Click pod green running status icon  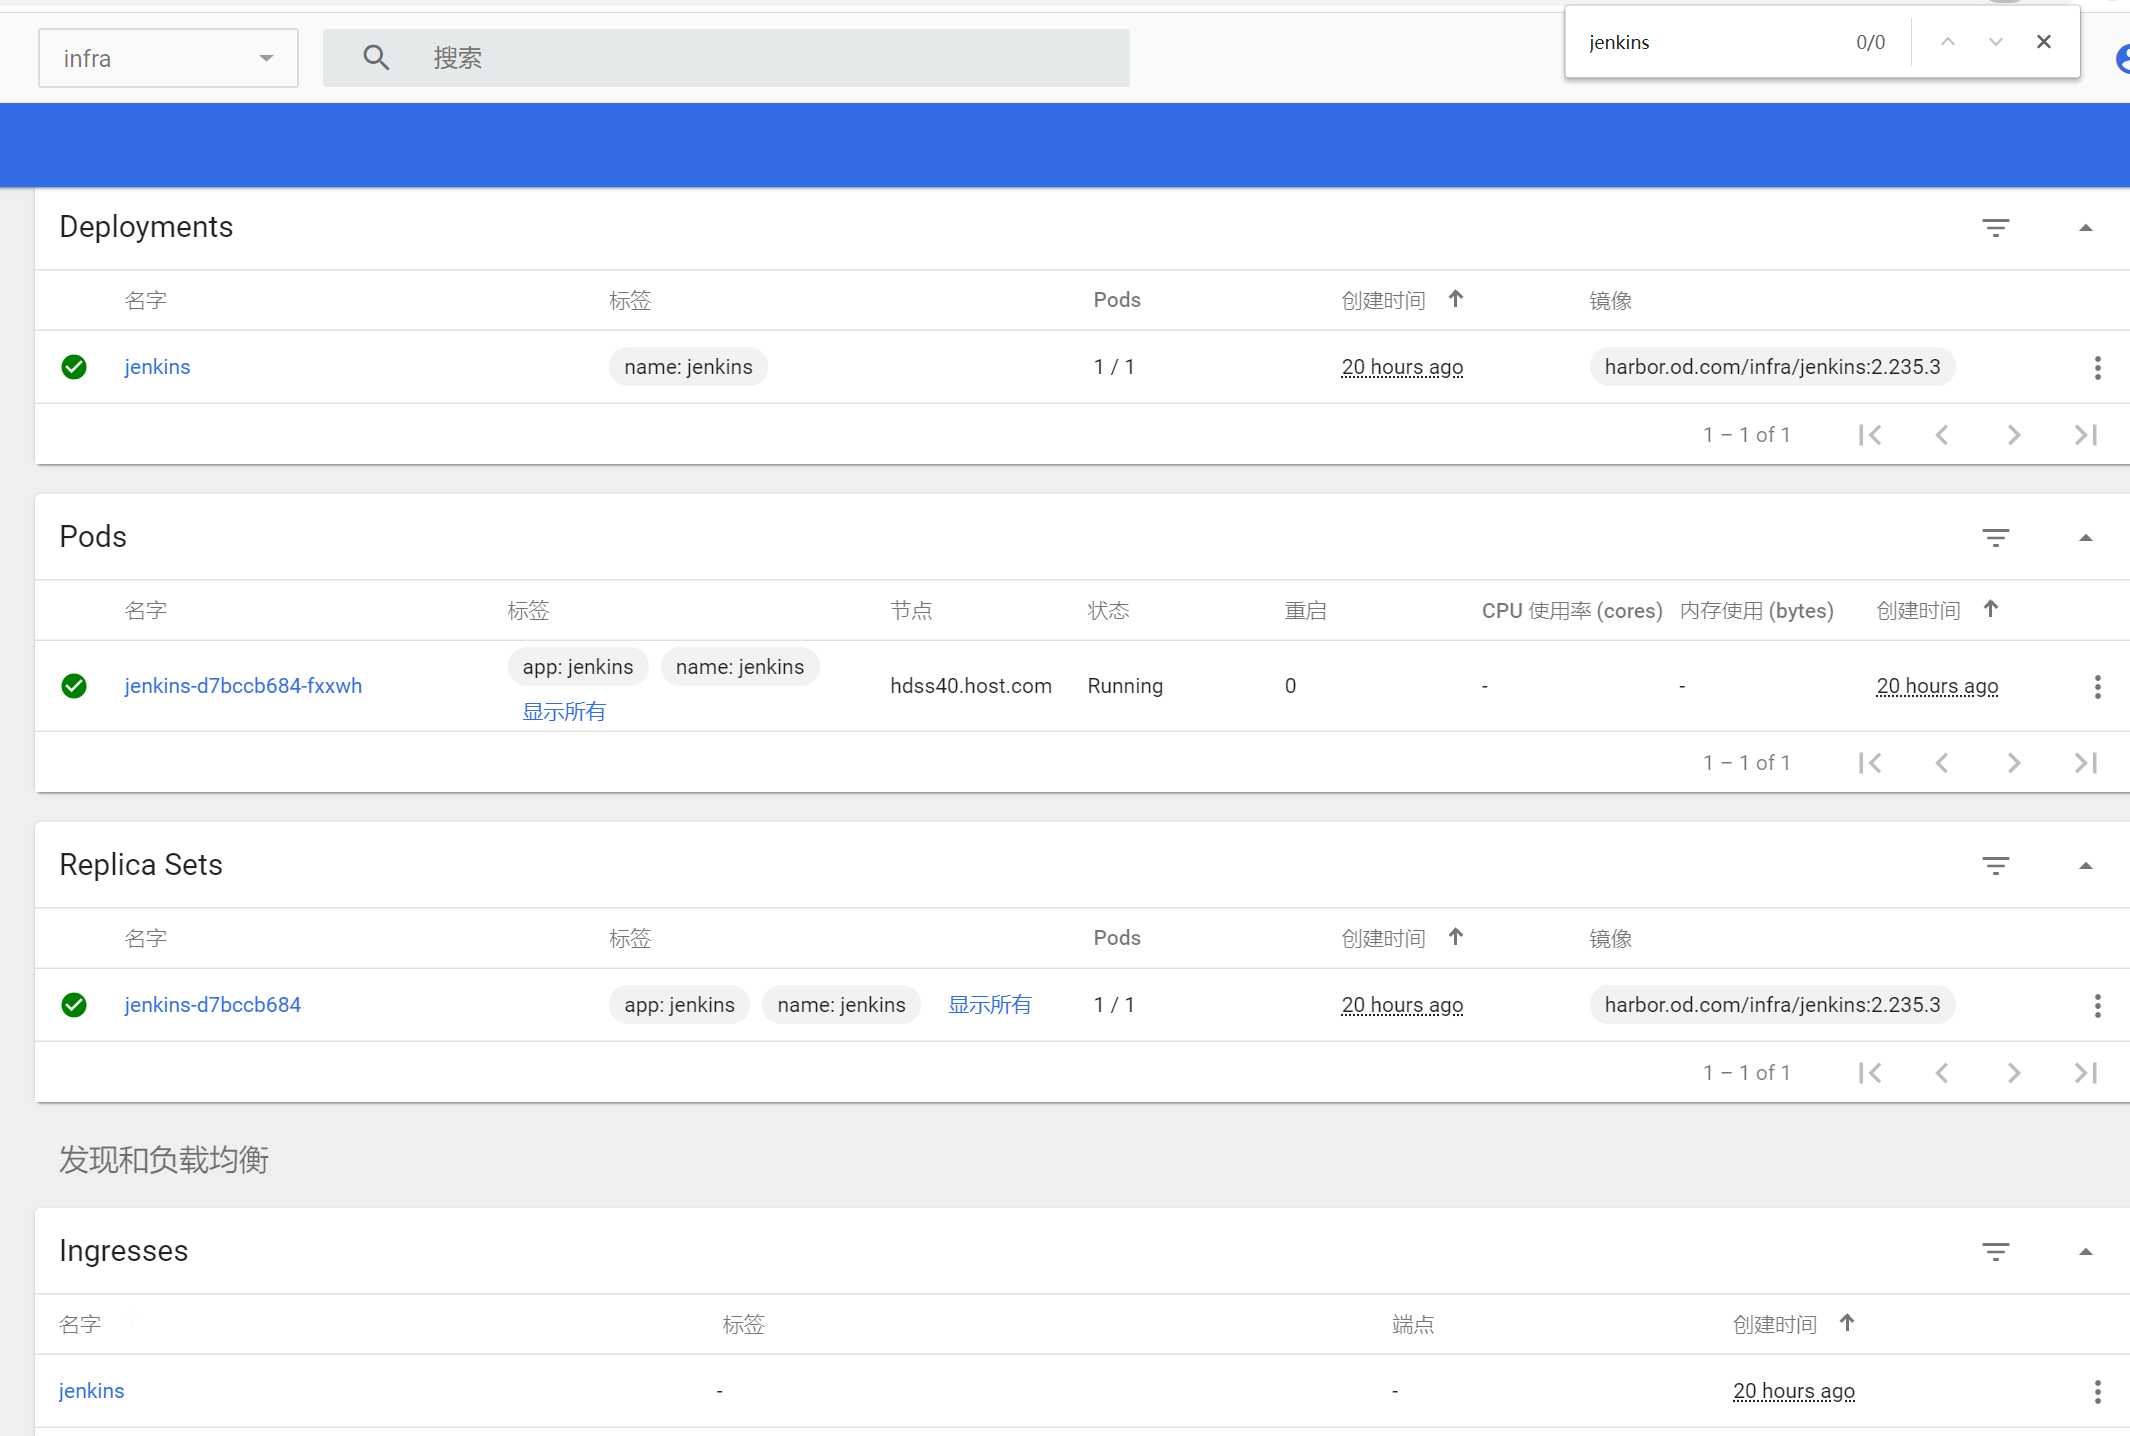74,686
